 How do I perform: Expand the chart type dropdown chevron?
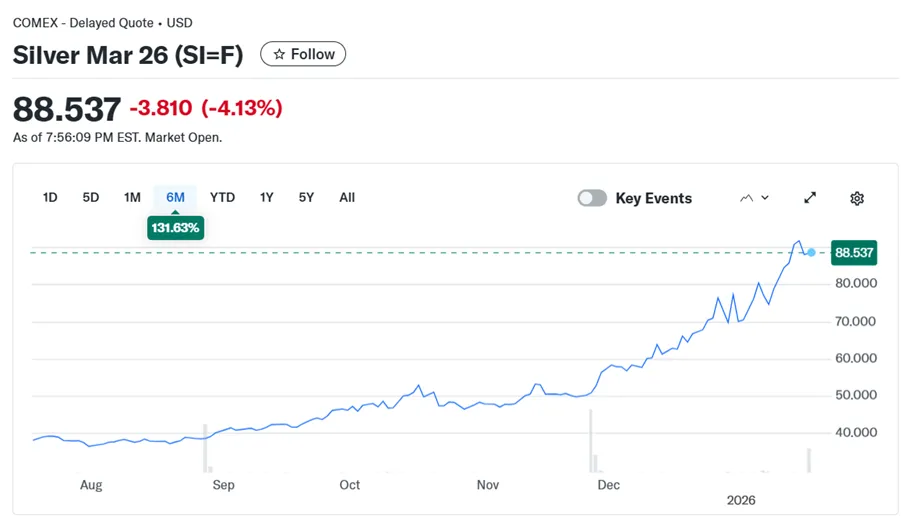pos(765,198)
